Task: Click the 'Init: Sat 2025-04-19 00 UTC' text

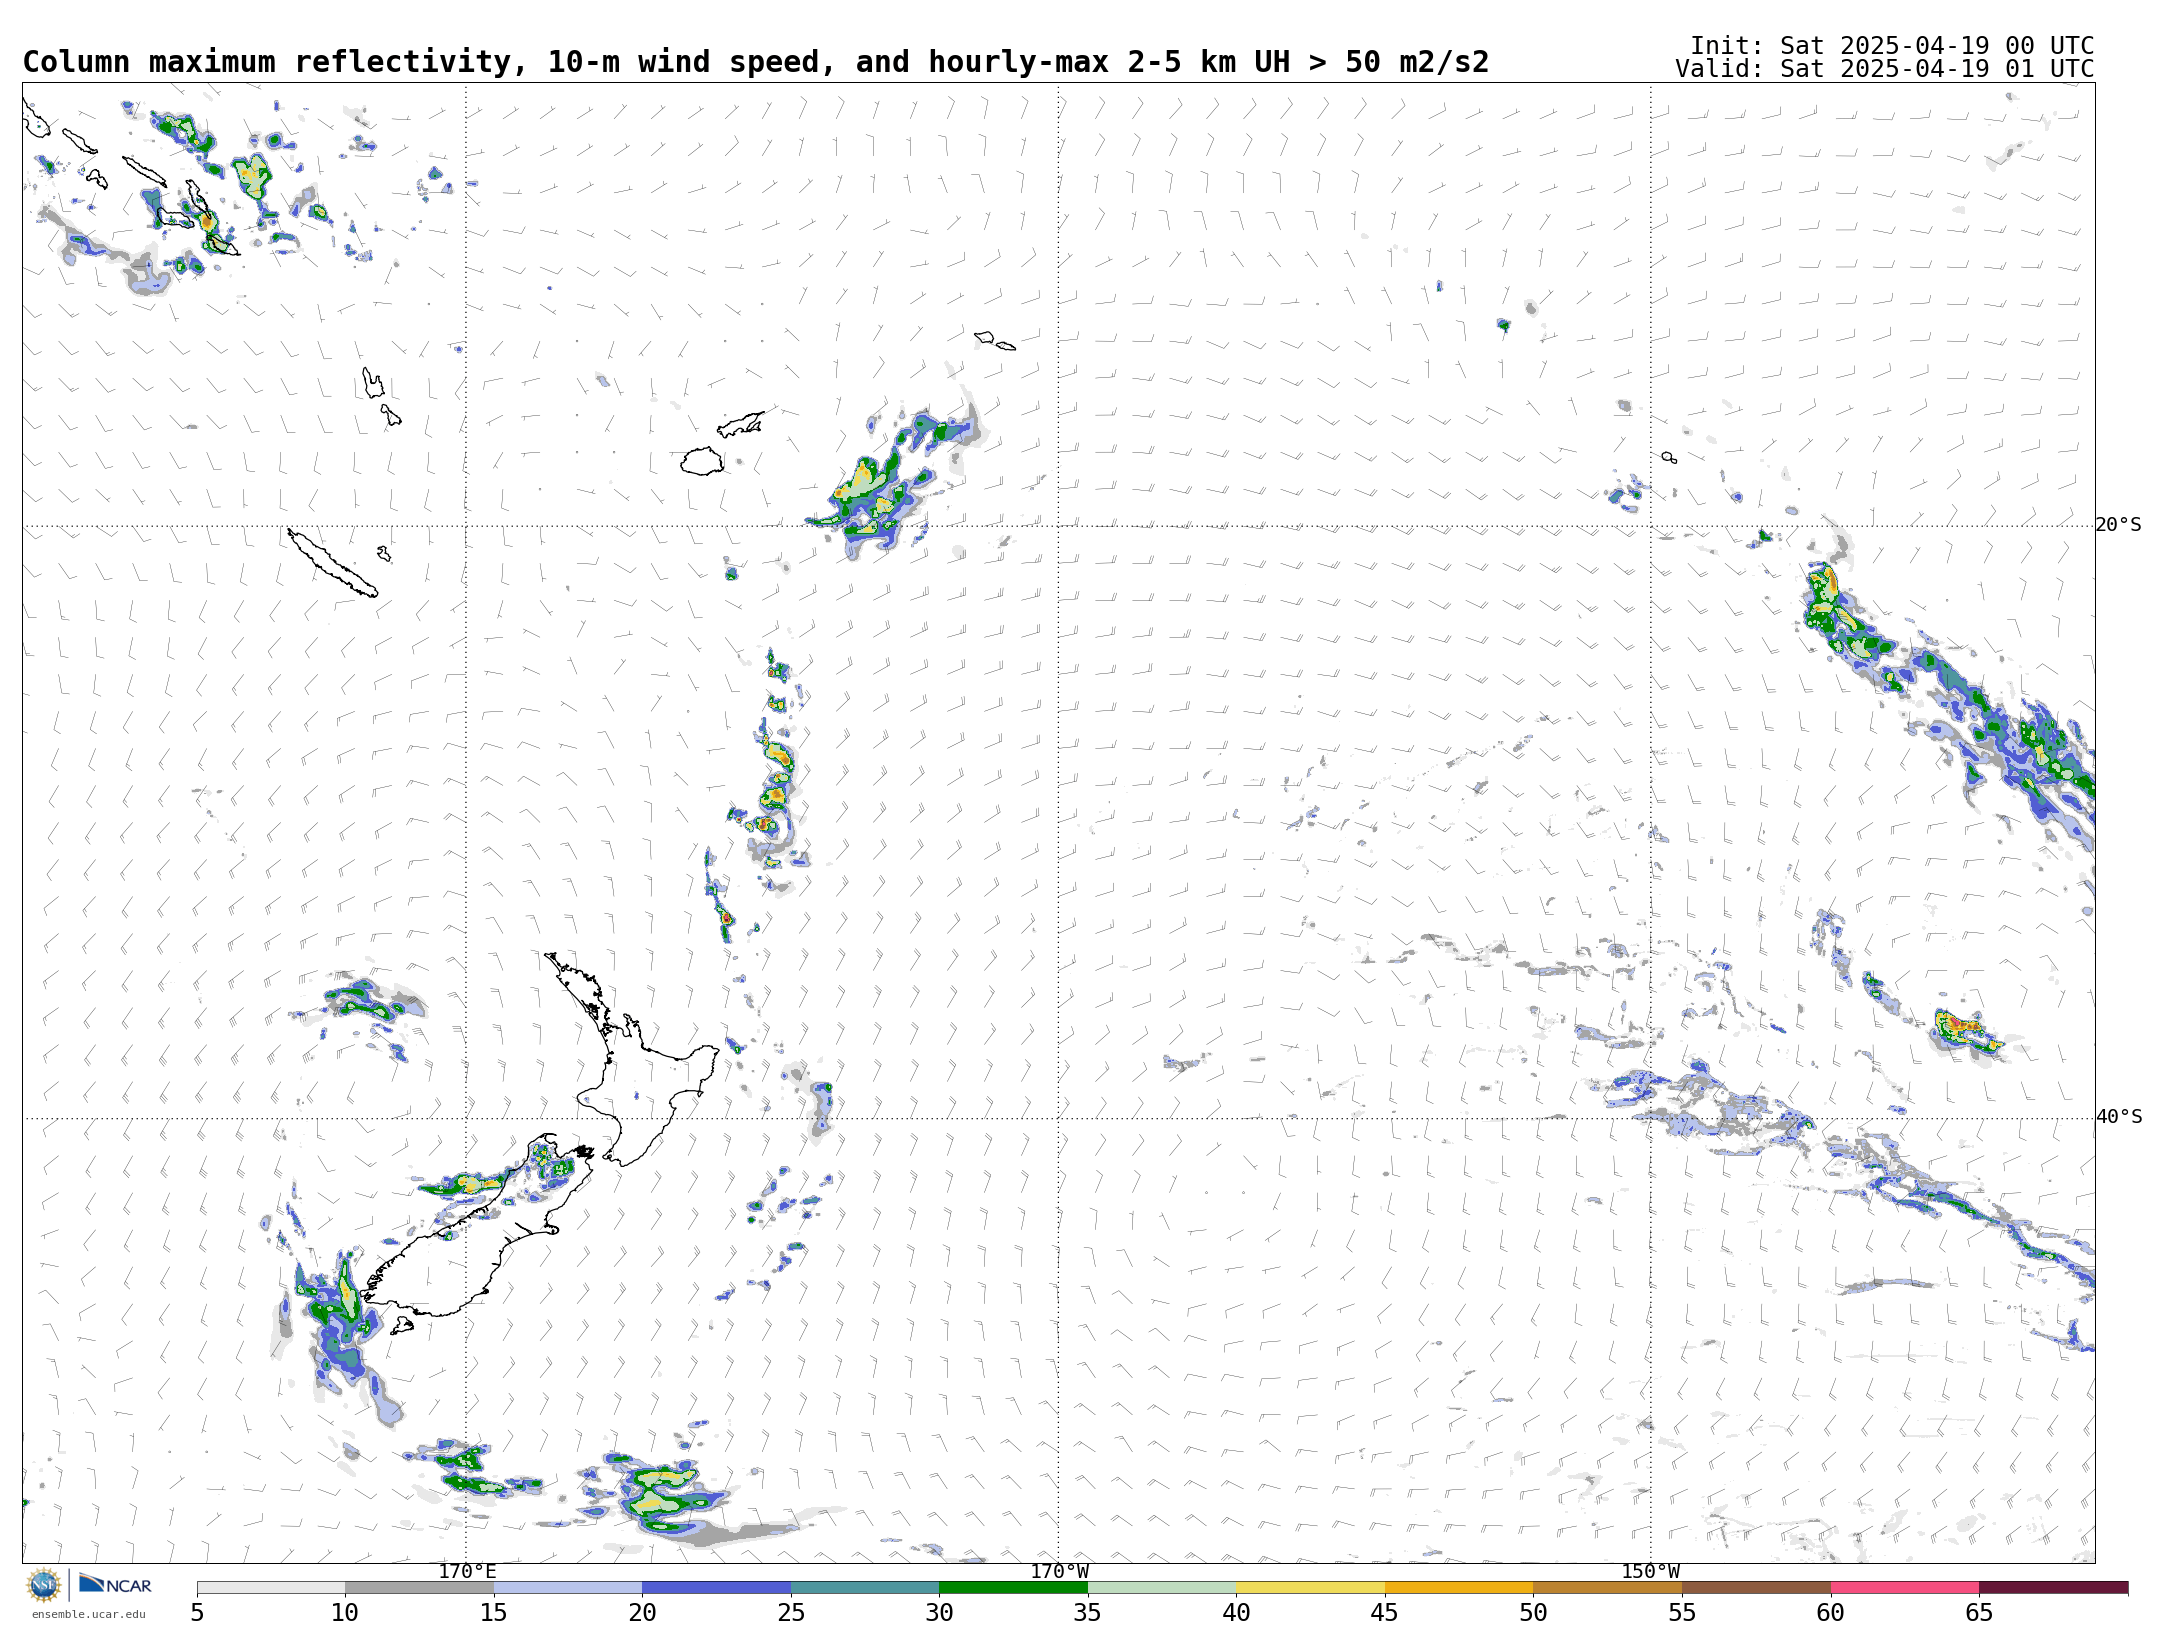Action: [x=1892, y=46]
